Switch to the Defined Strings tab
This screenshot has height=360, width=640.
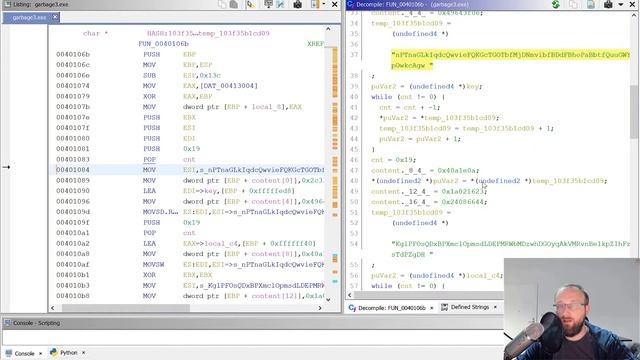click(469, 307)
